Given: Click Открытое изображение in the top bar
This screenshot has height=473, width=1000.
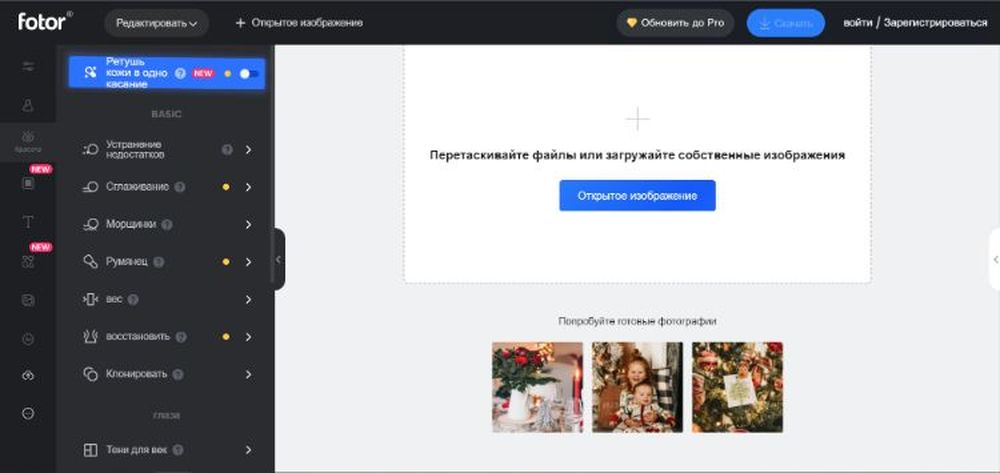Looking at the screenshot, I should click(299, 23).
